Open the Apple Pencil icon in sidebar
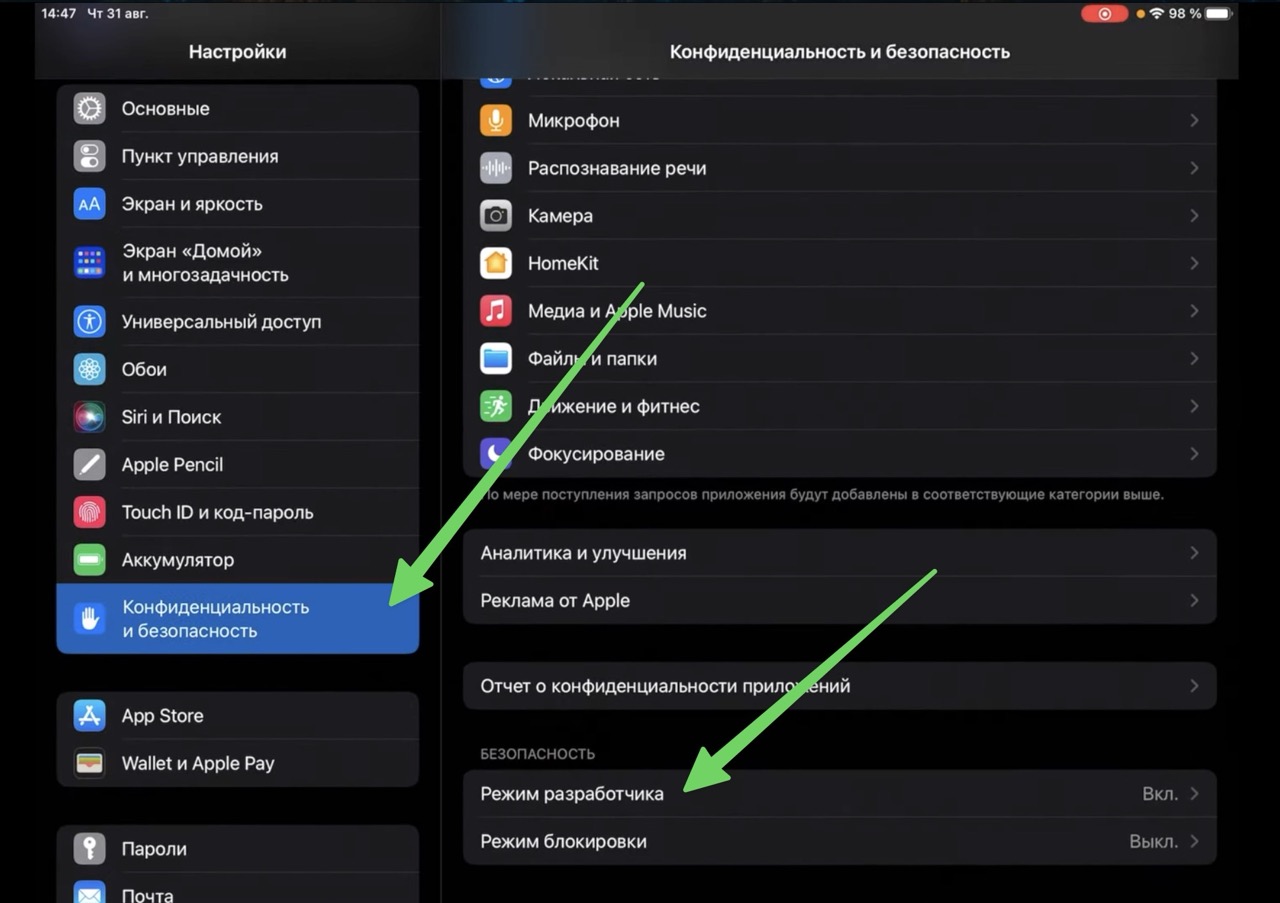This screenshot has height=903, width=1280. [x=90, y=465]
